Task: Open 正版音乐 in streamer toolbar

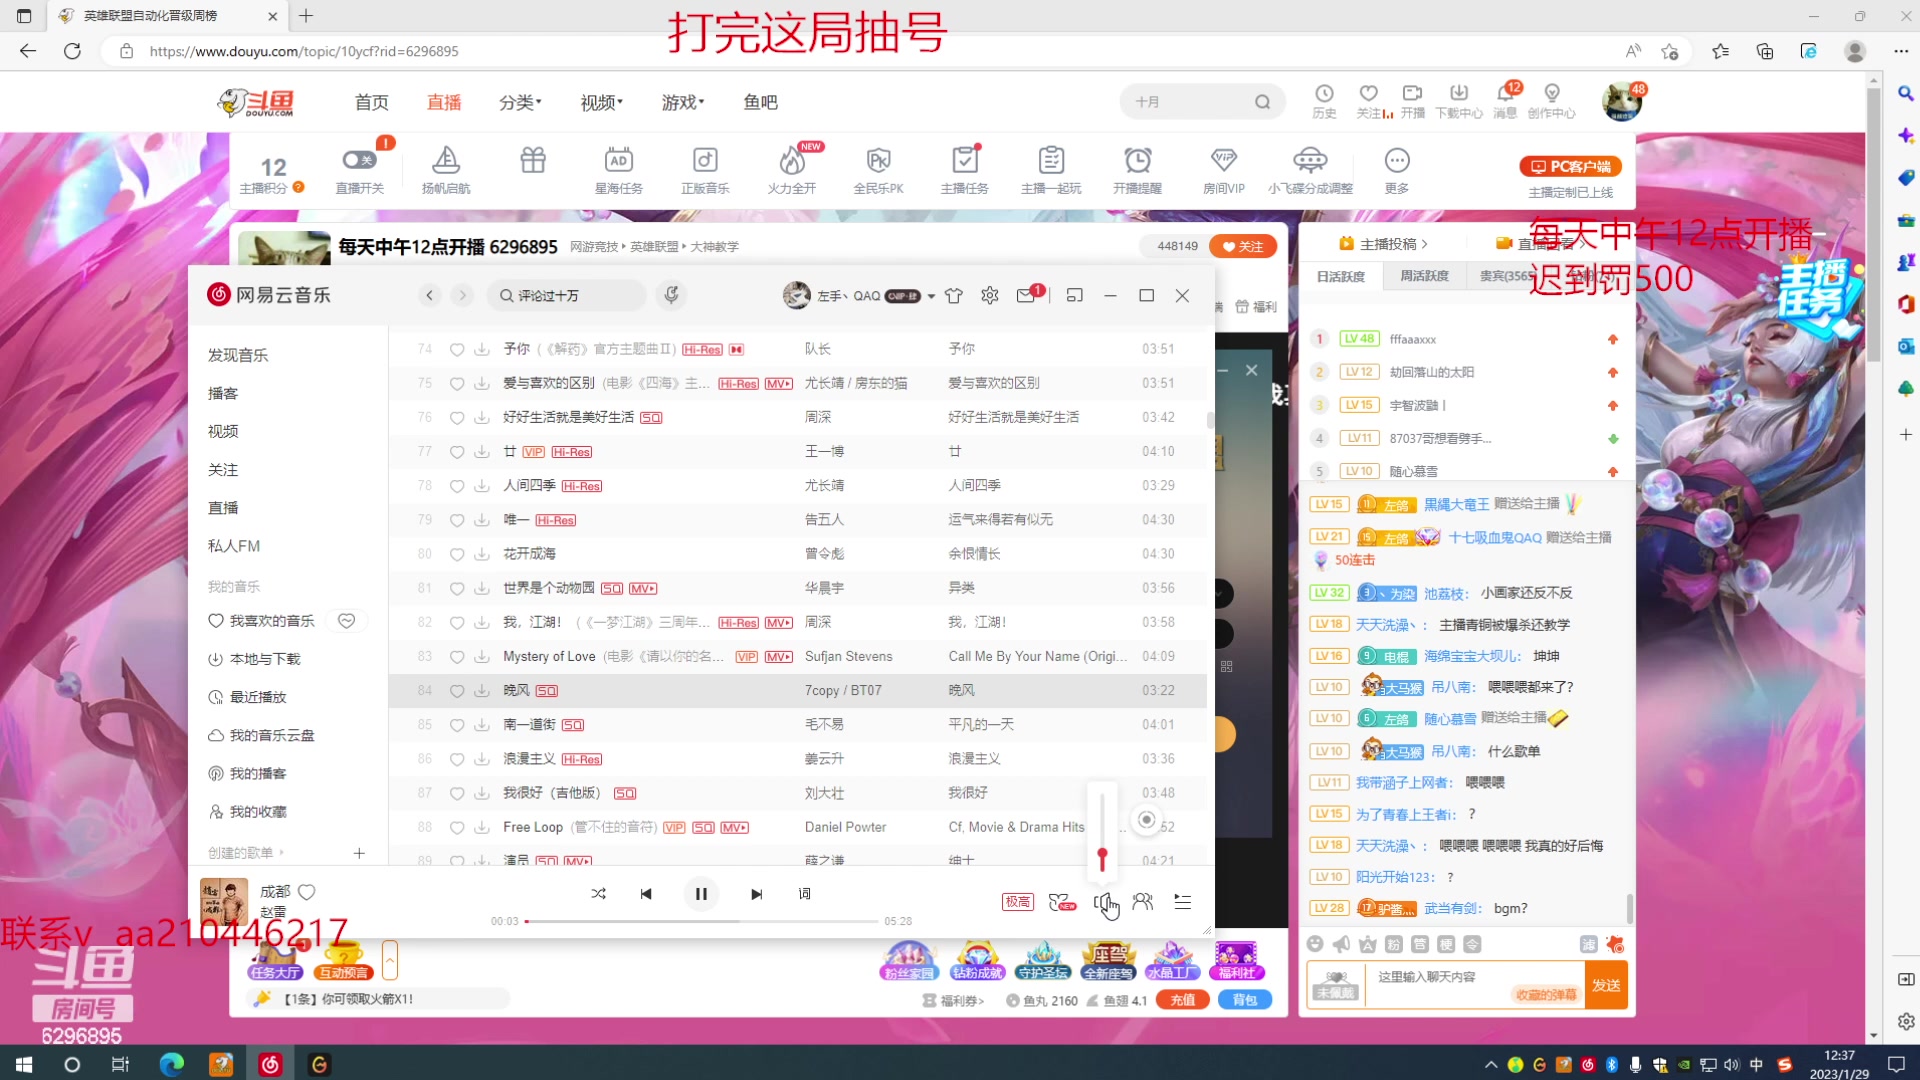Action: pos(705,169)
